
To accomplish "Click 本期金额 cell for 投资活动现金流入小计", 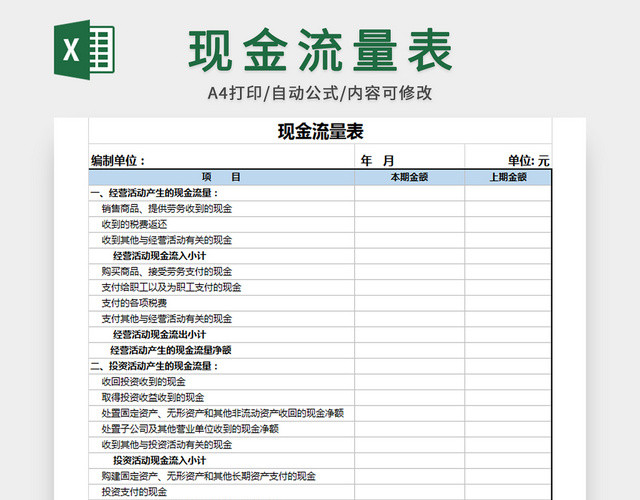I will tap(409, 460).
